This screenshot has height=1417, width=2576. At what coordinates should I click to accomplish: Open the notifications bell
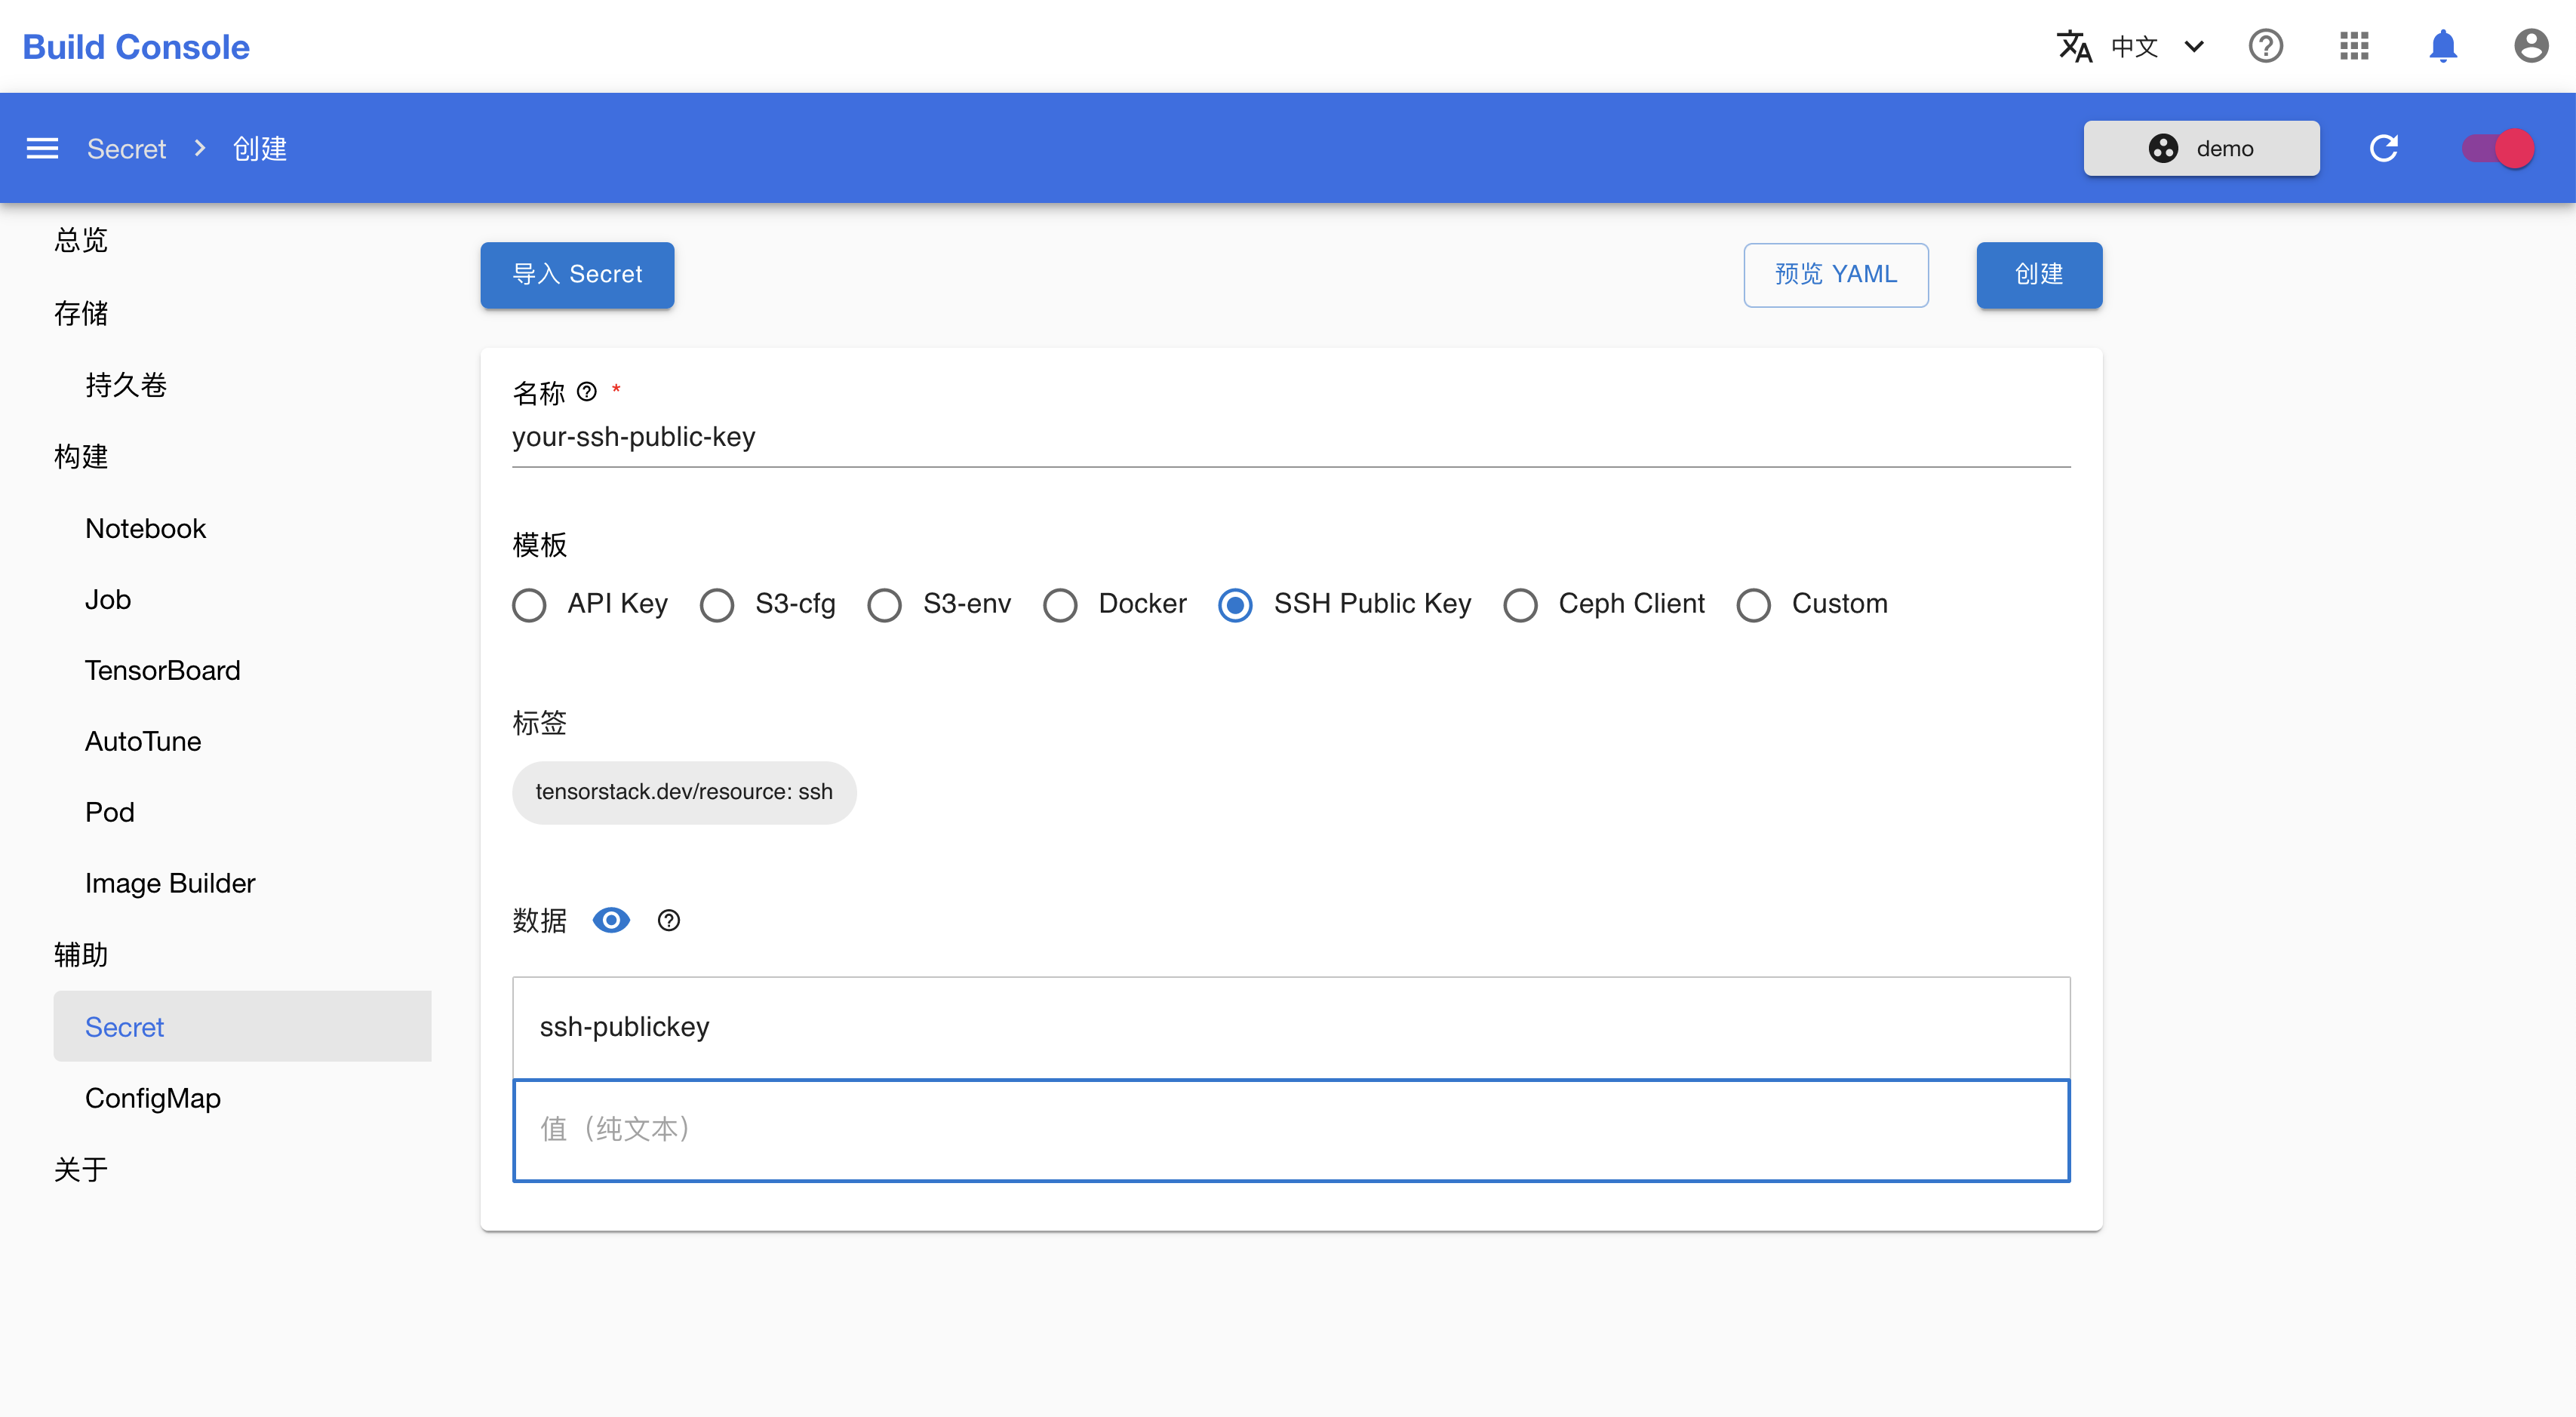[2443, 46]
